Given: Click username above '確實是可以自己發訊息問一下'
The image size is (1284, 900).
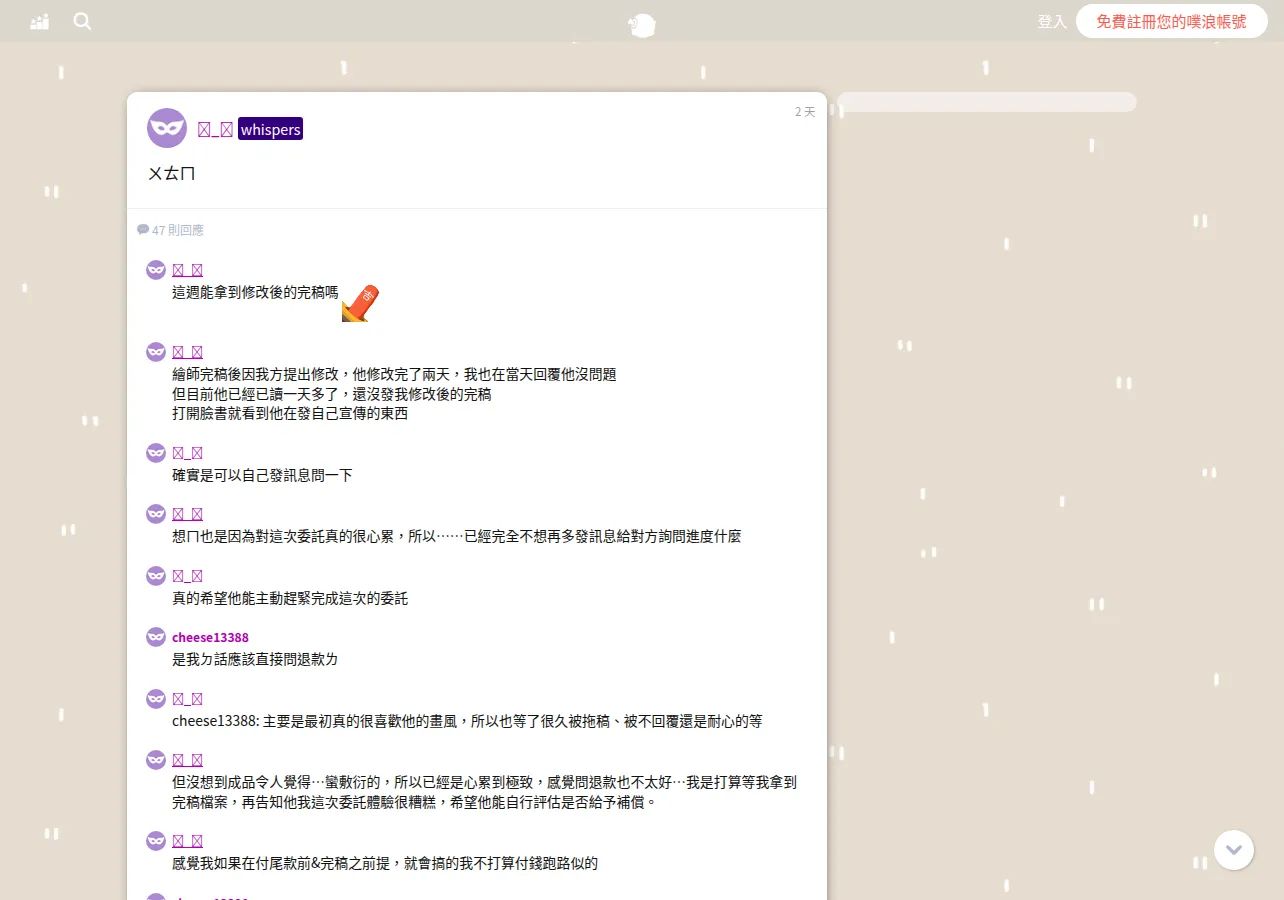Looking at the screenshot, I should (x=188, y=453).
